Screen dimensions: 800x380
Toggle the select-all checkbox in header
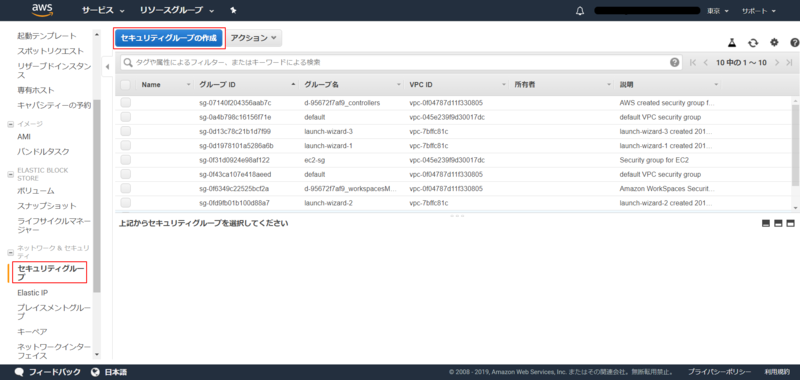tap(126, 85)
